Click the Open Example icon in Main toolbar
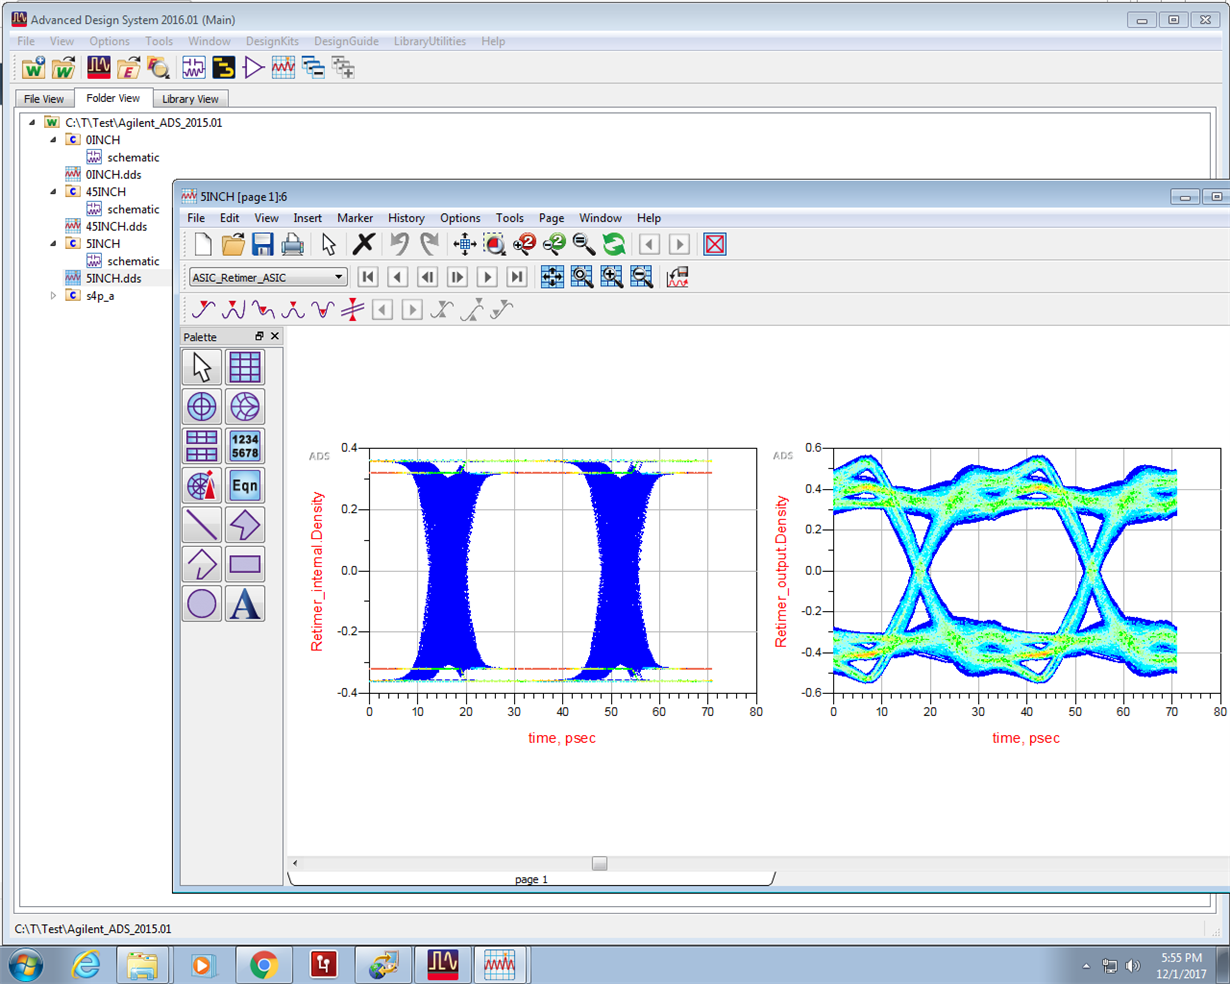 pos(129,68)
